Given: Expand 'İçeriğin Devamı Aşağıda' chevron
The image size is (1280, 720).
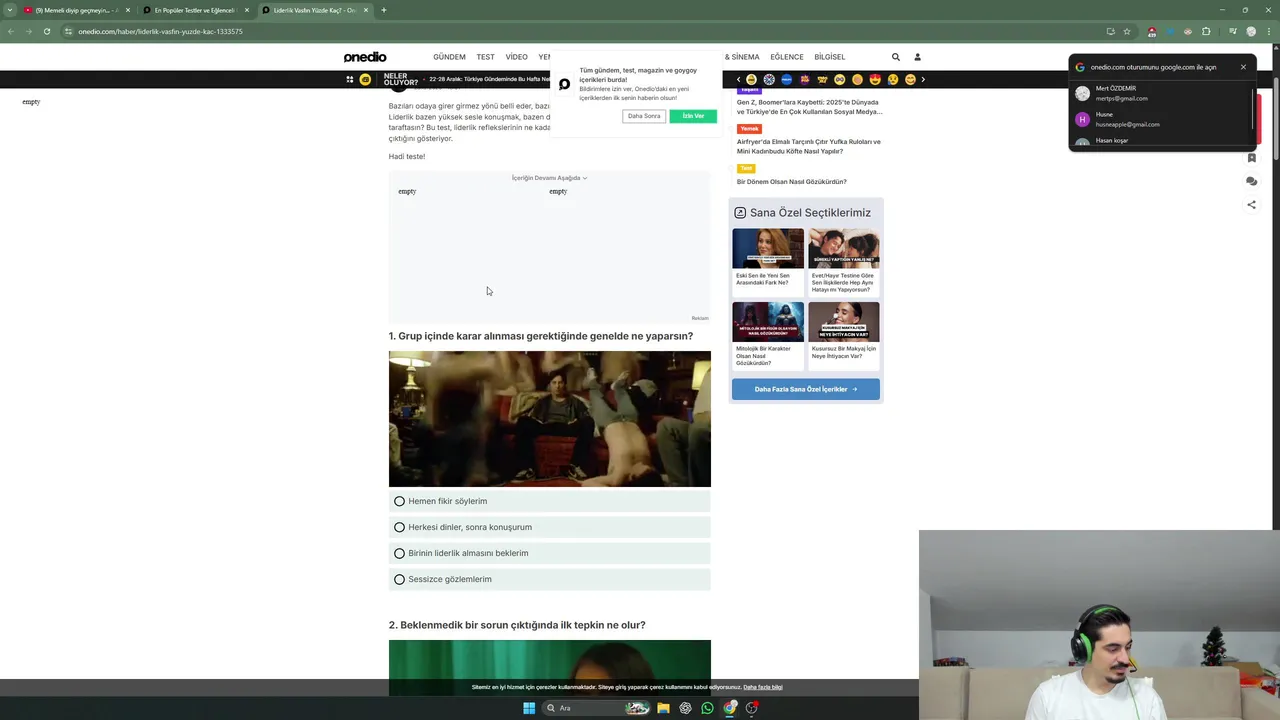Looking at the screenshot, I should pos(585,178).
